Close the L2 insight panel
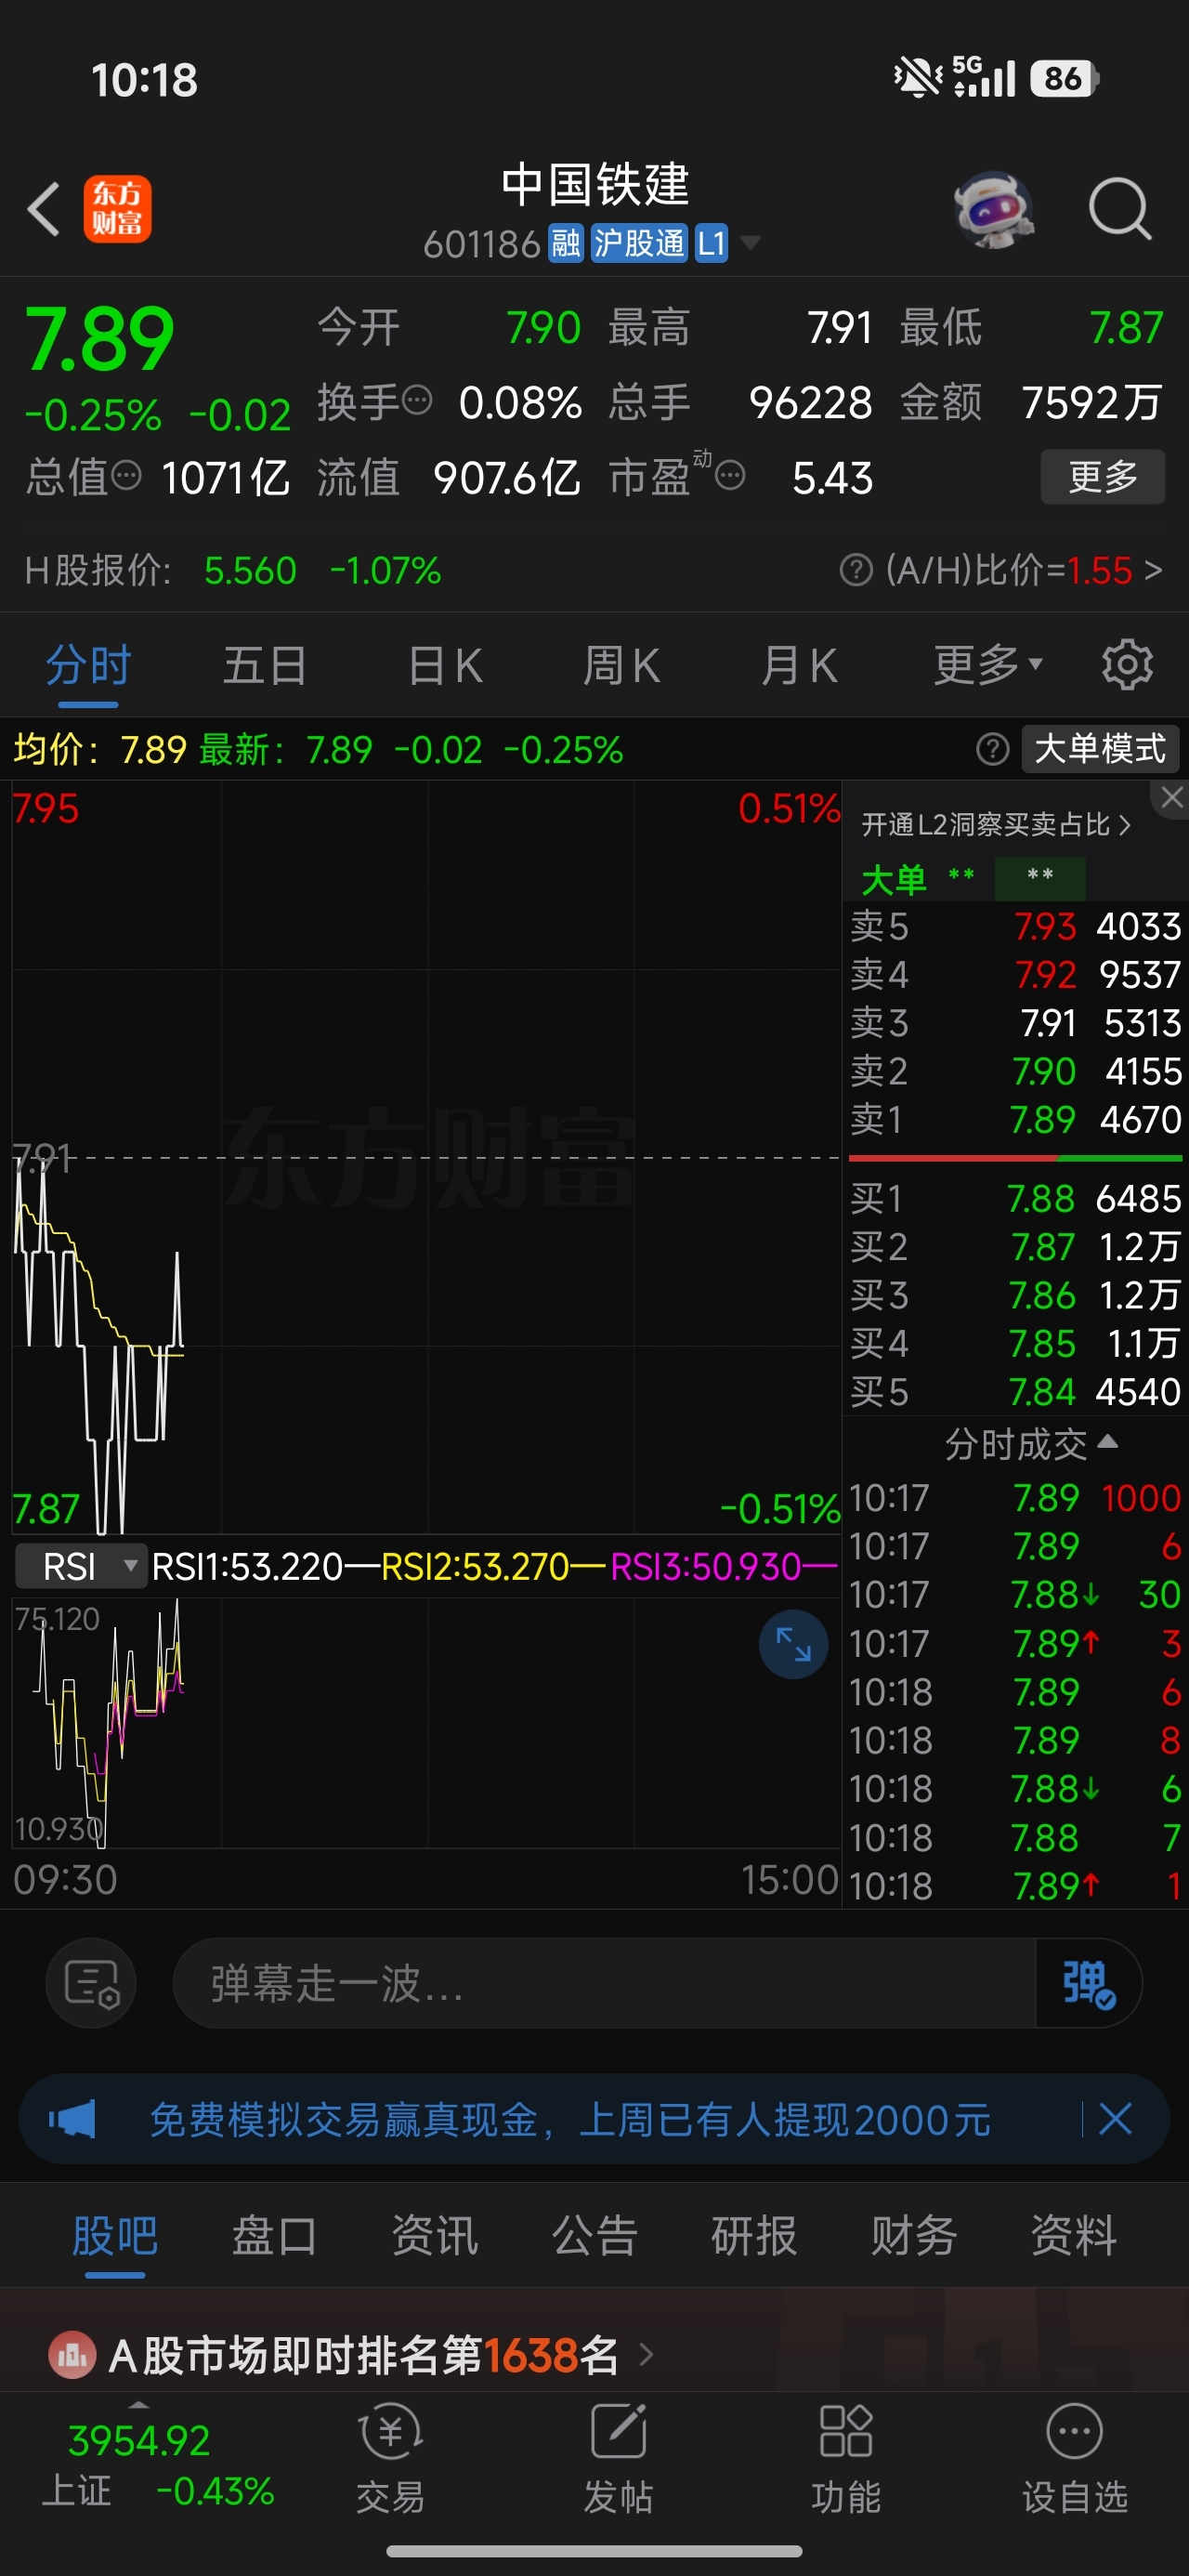 point(1172,797)
